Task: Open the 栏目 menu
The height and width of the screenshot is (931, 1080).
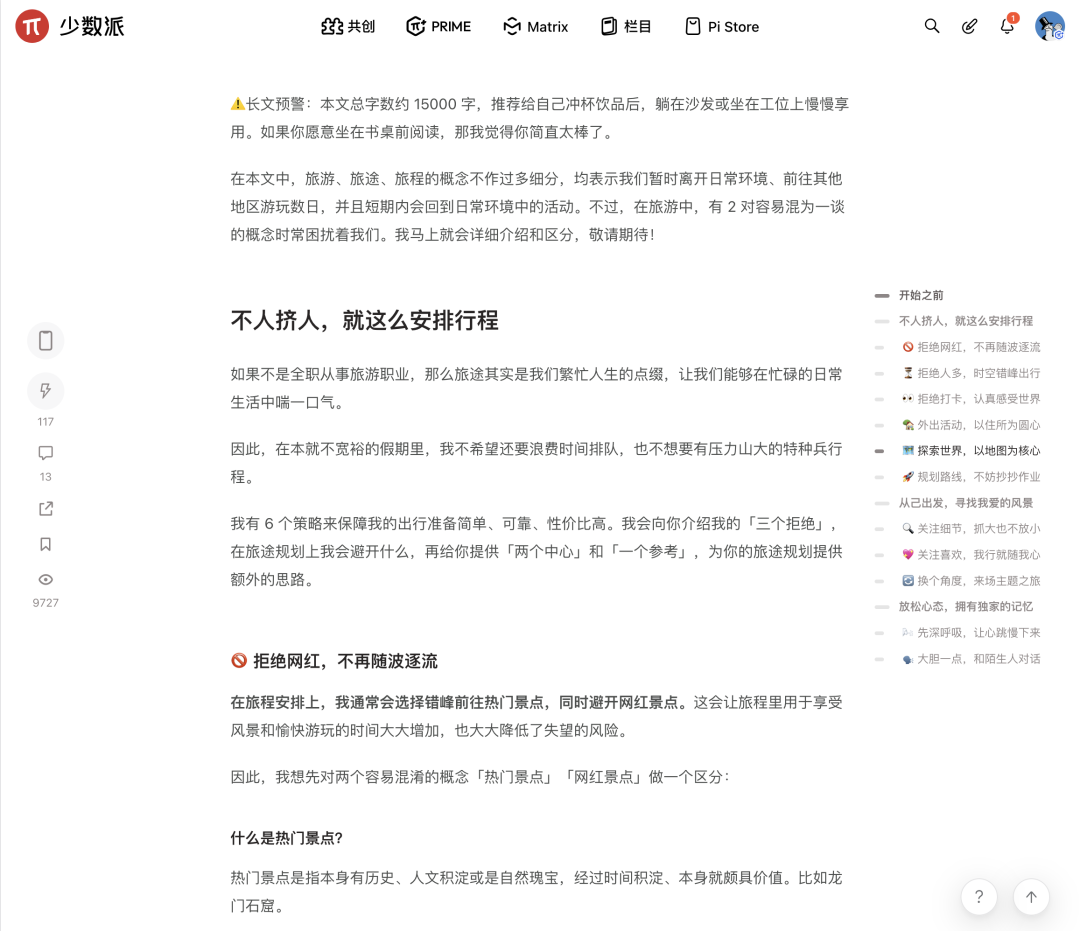Action: click(626, 27)
